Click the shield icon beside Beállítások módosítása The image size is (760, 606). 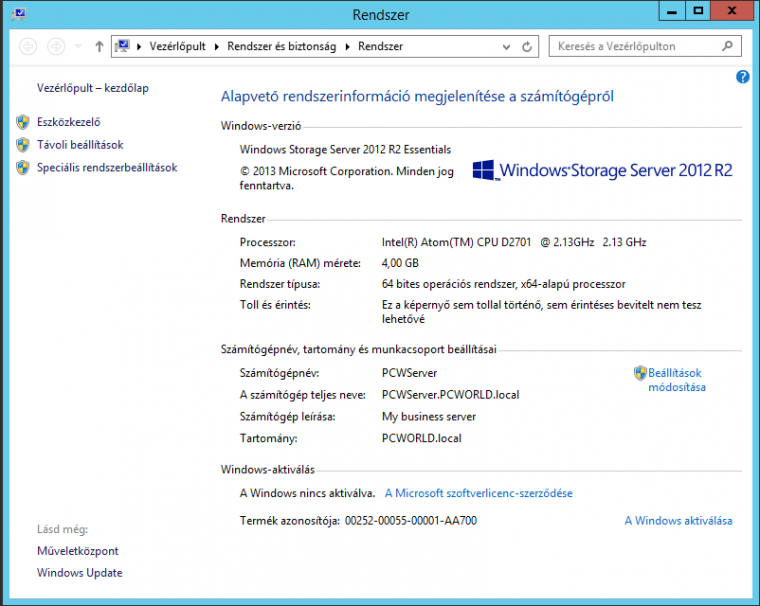click(640, 373)
